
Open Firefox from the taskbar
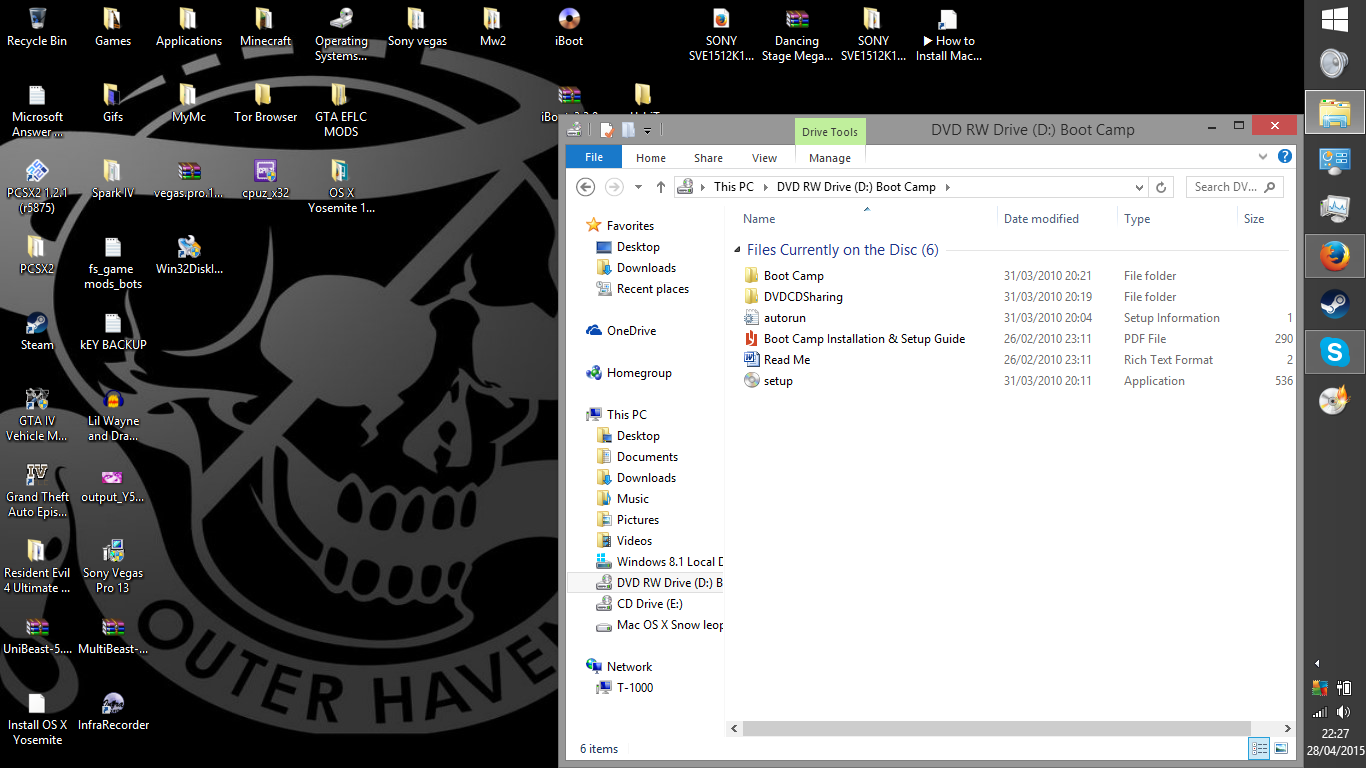coord(1334,257)
